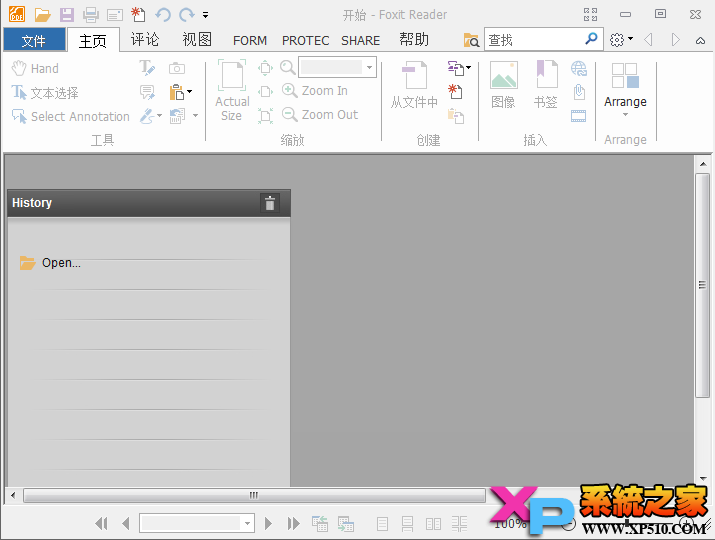Click the create from clipboard icon
This screenshot has height=540, width=715.
tap(455, 116)
